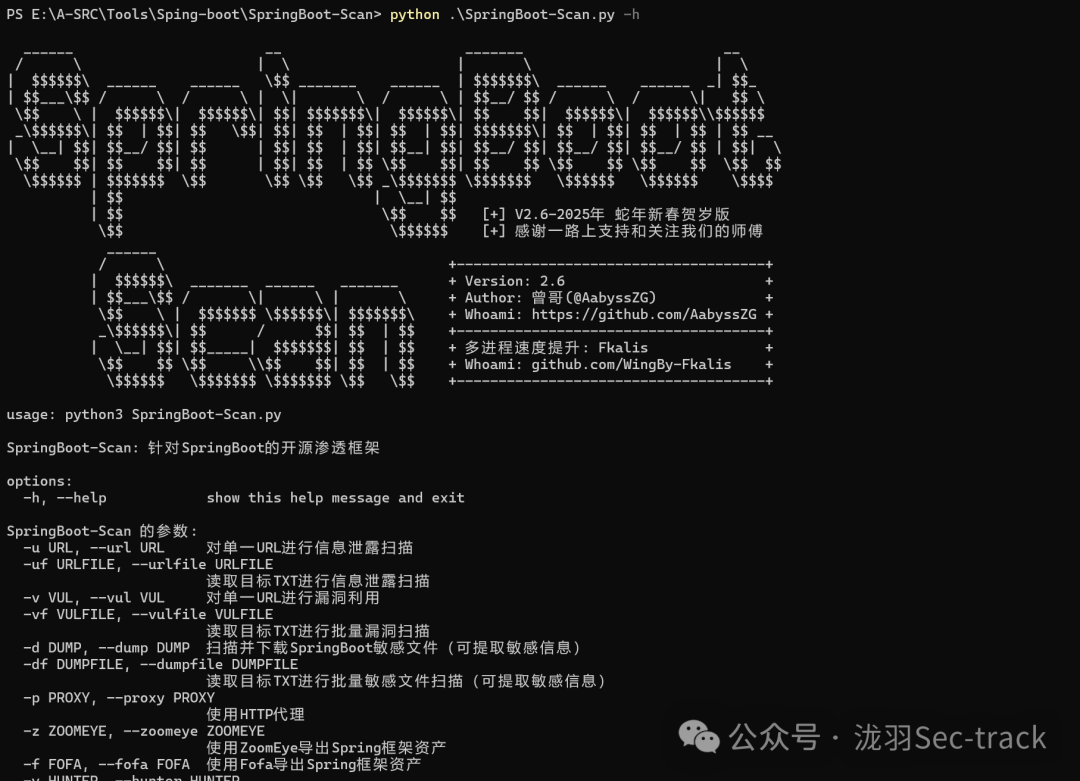Viewport: 1080px width, 781px height.
Task: Select the python command in the prompt
Action: tap(413, 14)
